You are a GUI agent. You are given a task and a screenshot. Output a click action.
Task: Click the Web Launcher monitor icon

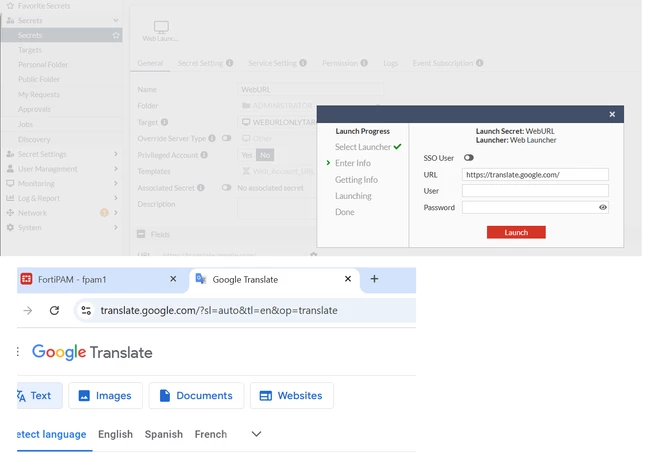click(161, 27)
